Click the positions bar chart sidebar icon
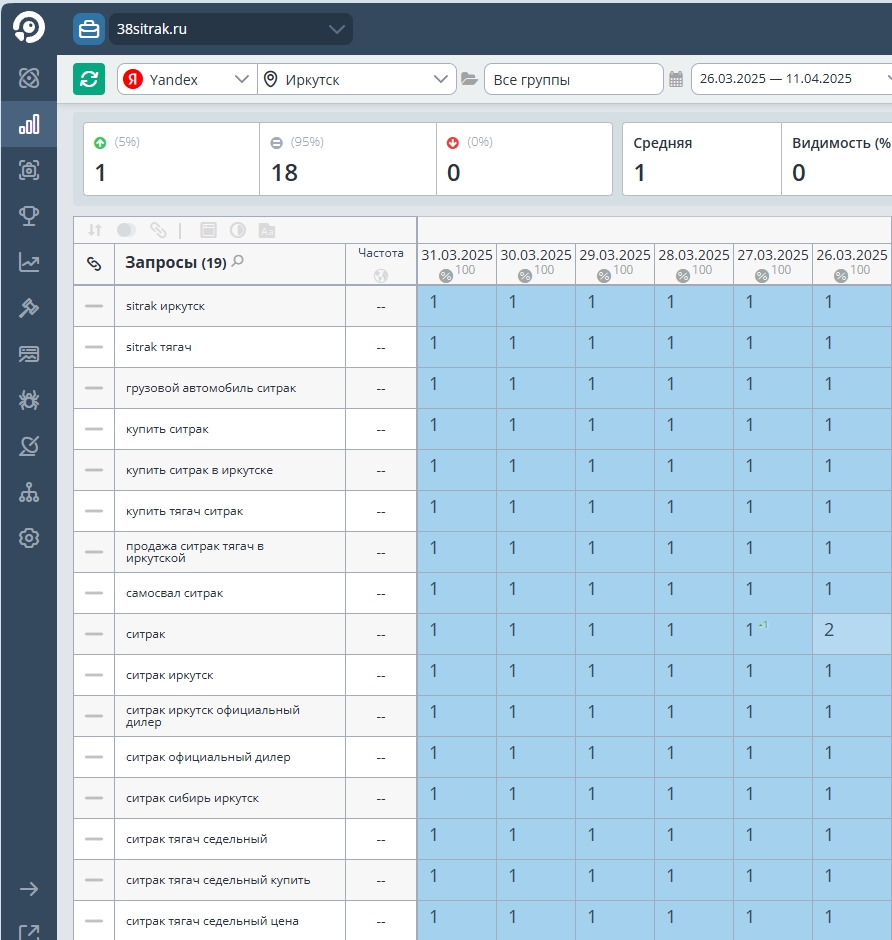892x940 pixels. pyautogui.click(x=29, y=124)
